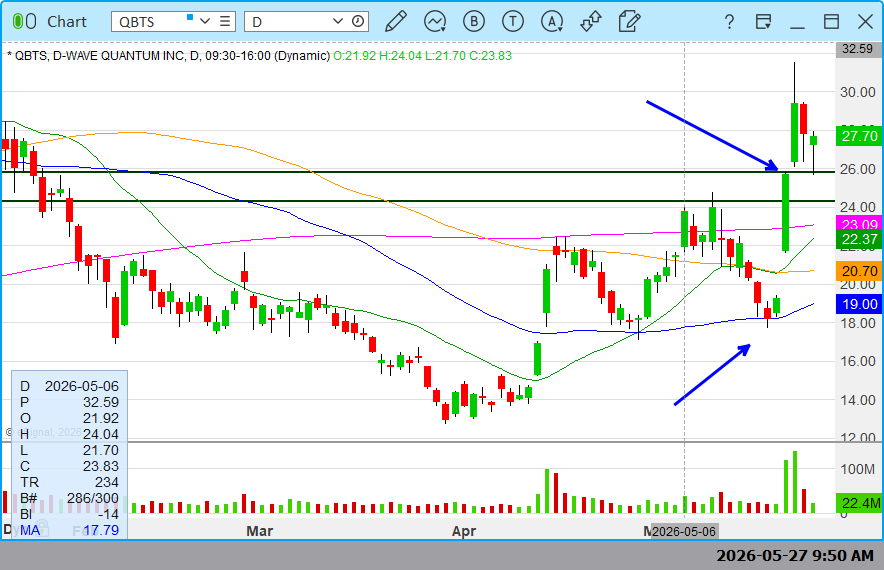This screenshot has width=884, height=570.
Task: Select the pencil drawing tools icon
Action: click(x=396, y=21)
